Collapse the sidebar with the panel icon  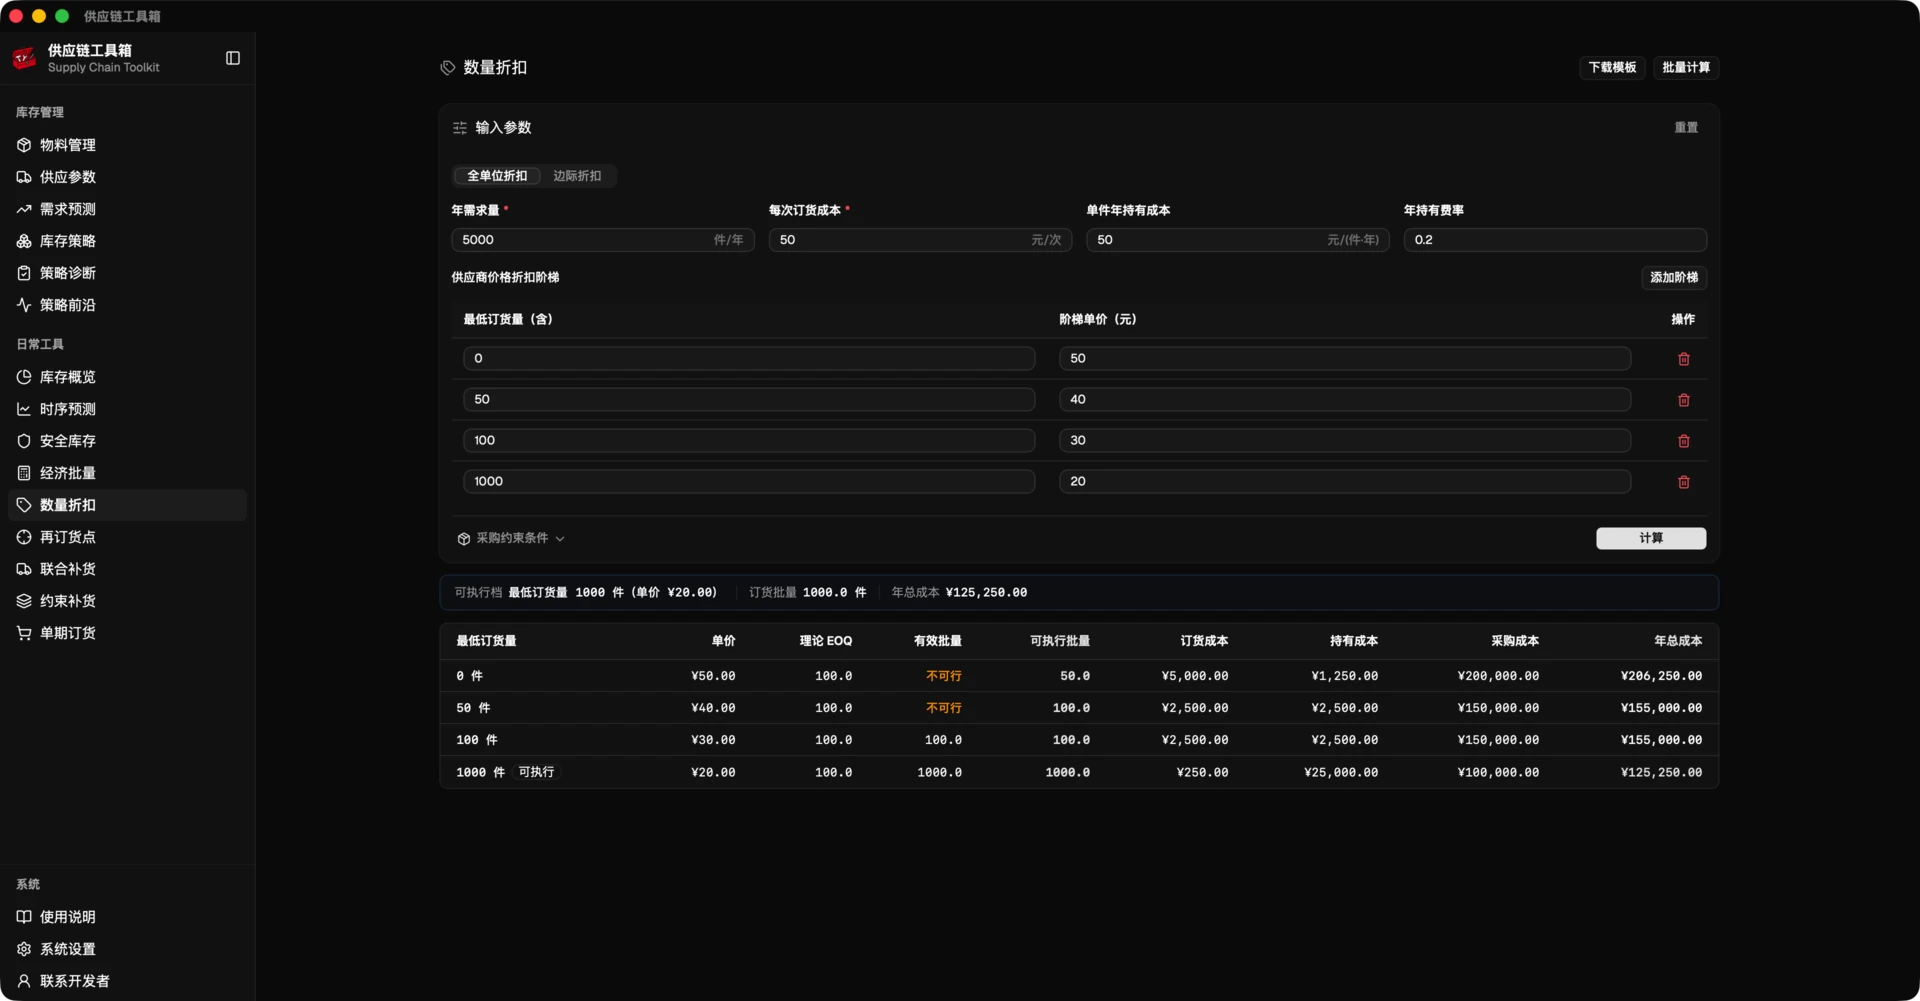[x=233, y=58]
